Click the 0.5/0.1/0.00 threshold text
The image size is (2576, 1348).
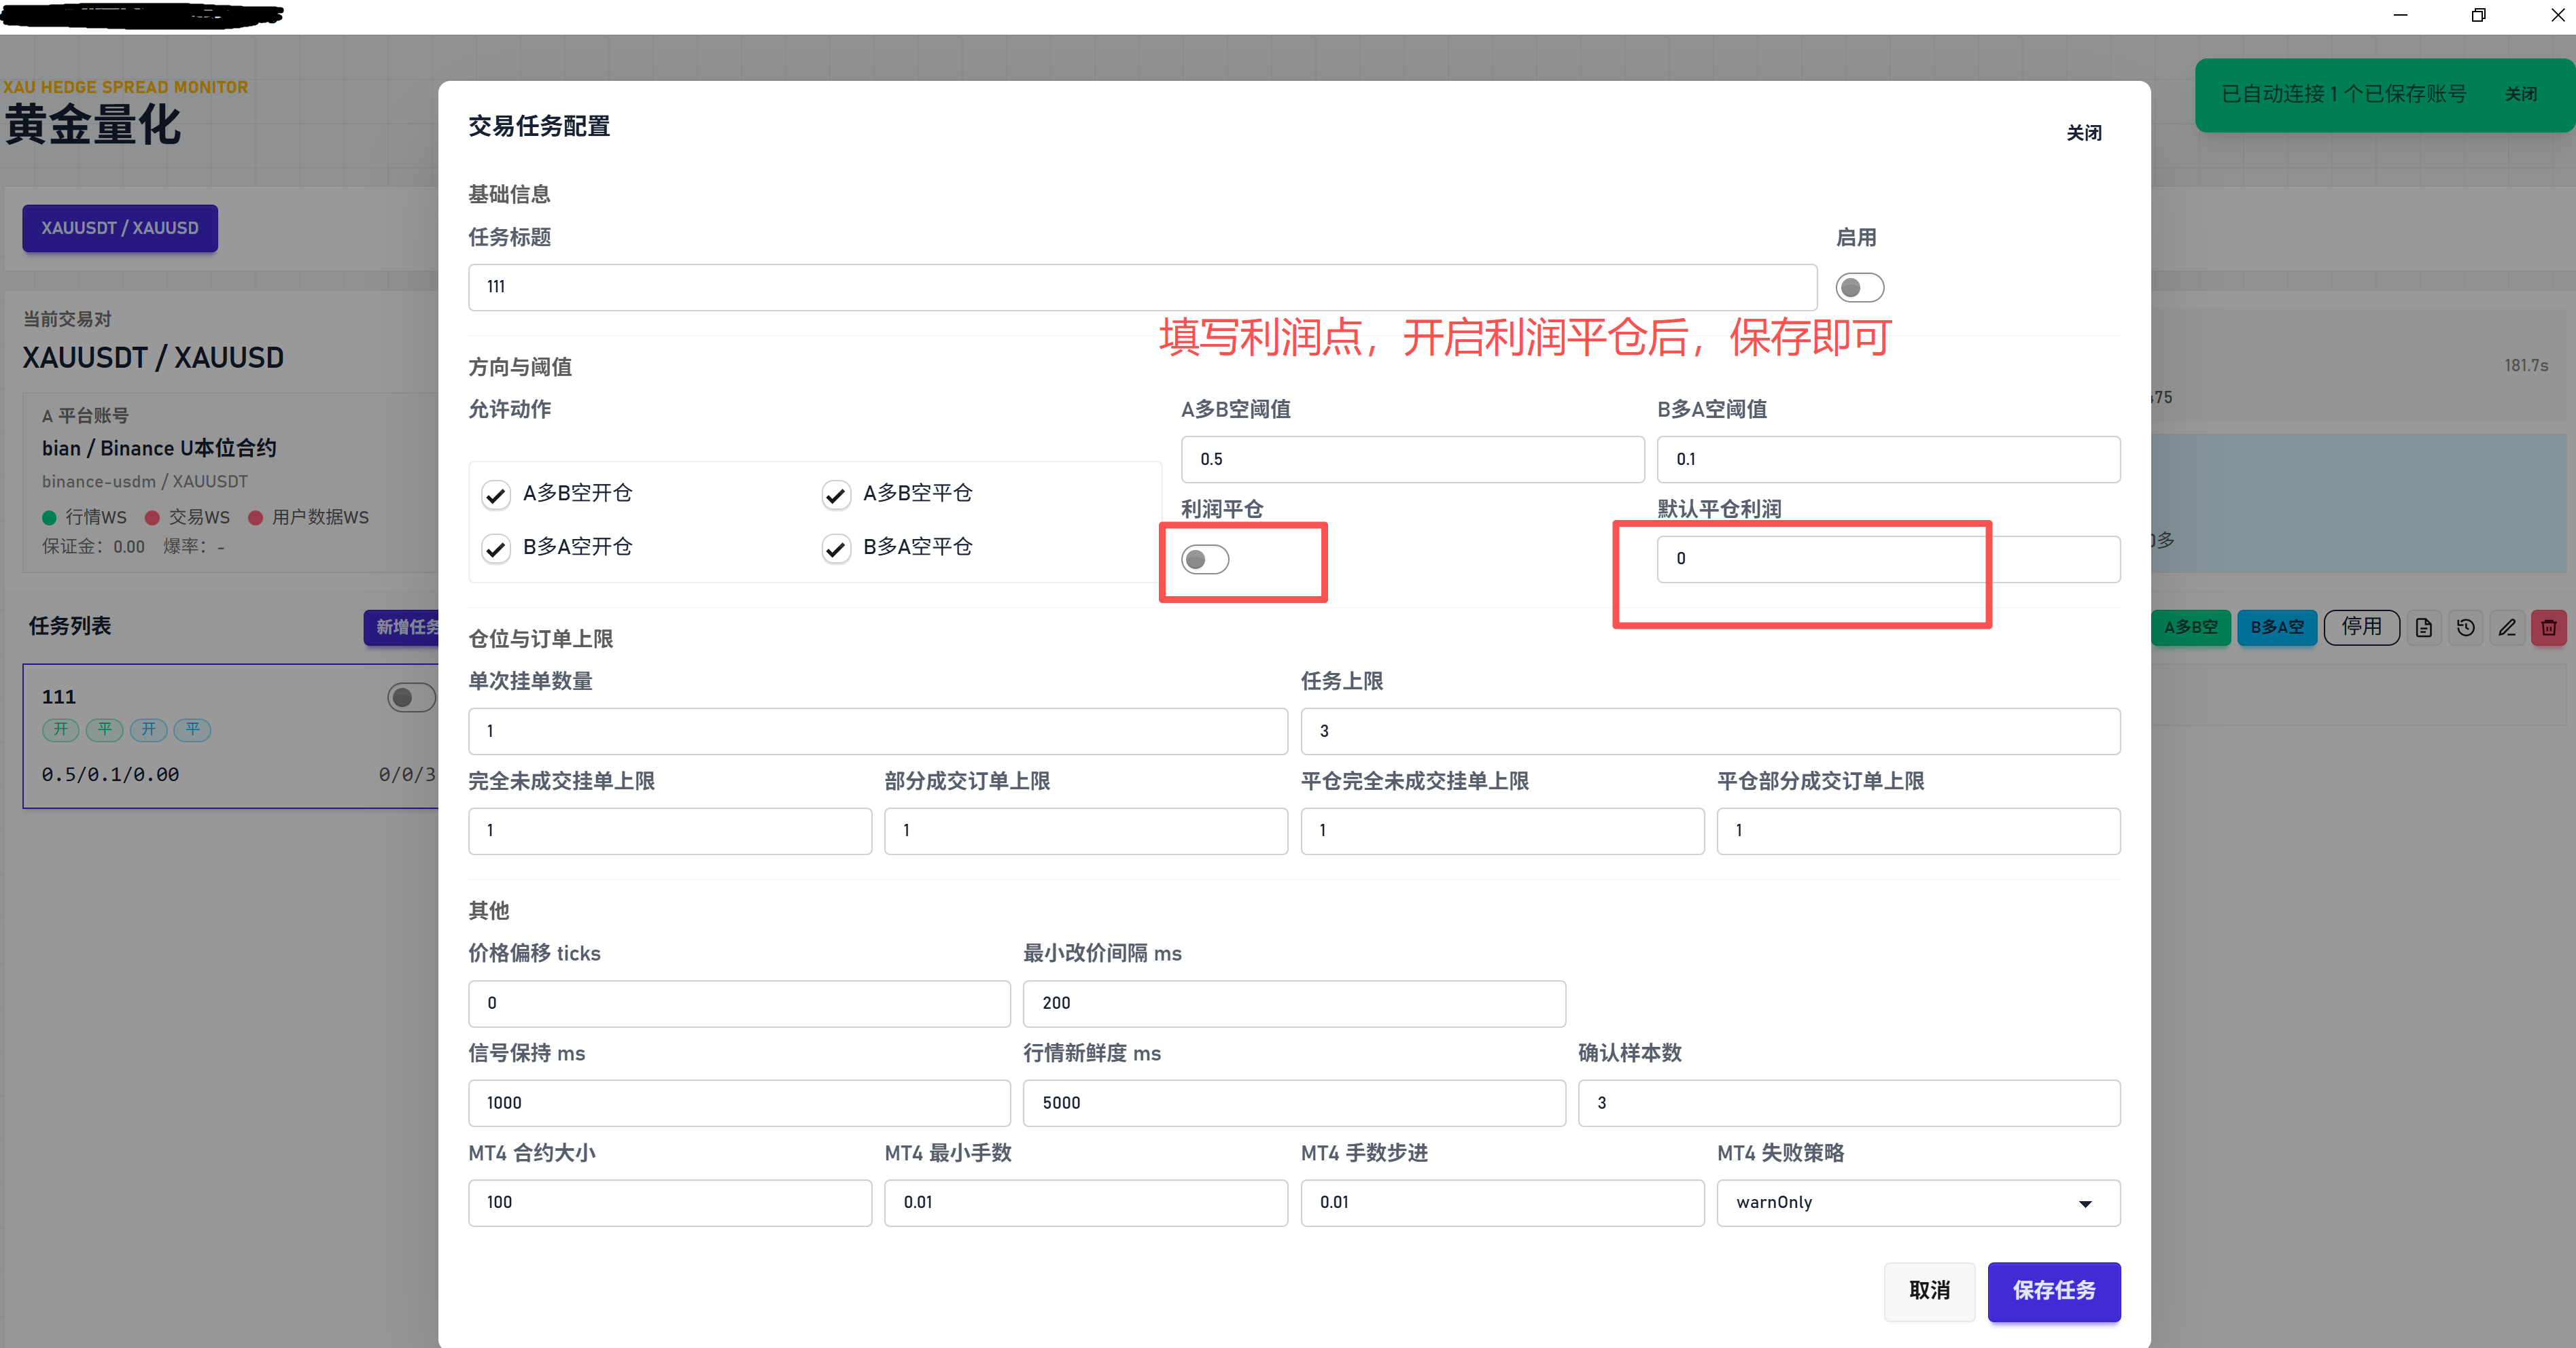[x=111, y=775]
